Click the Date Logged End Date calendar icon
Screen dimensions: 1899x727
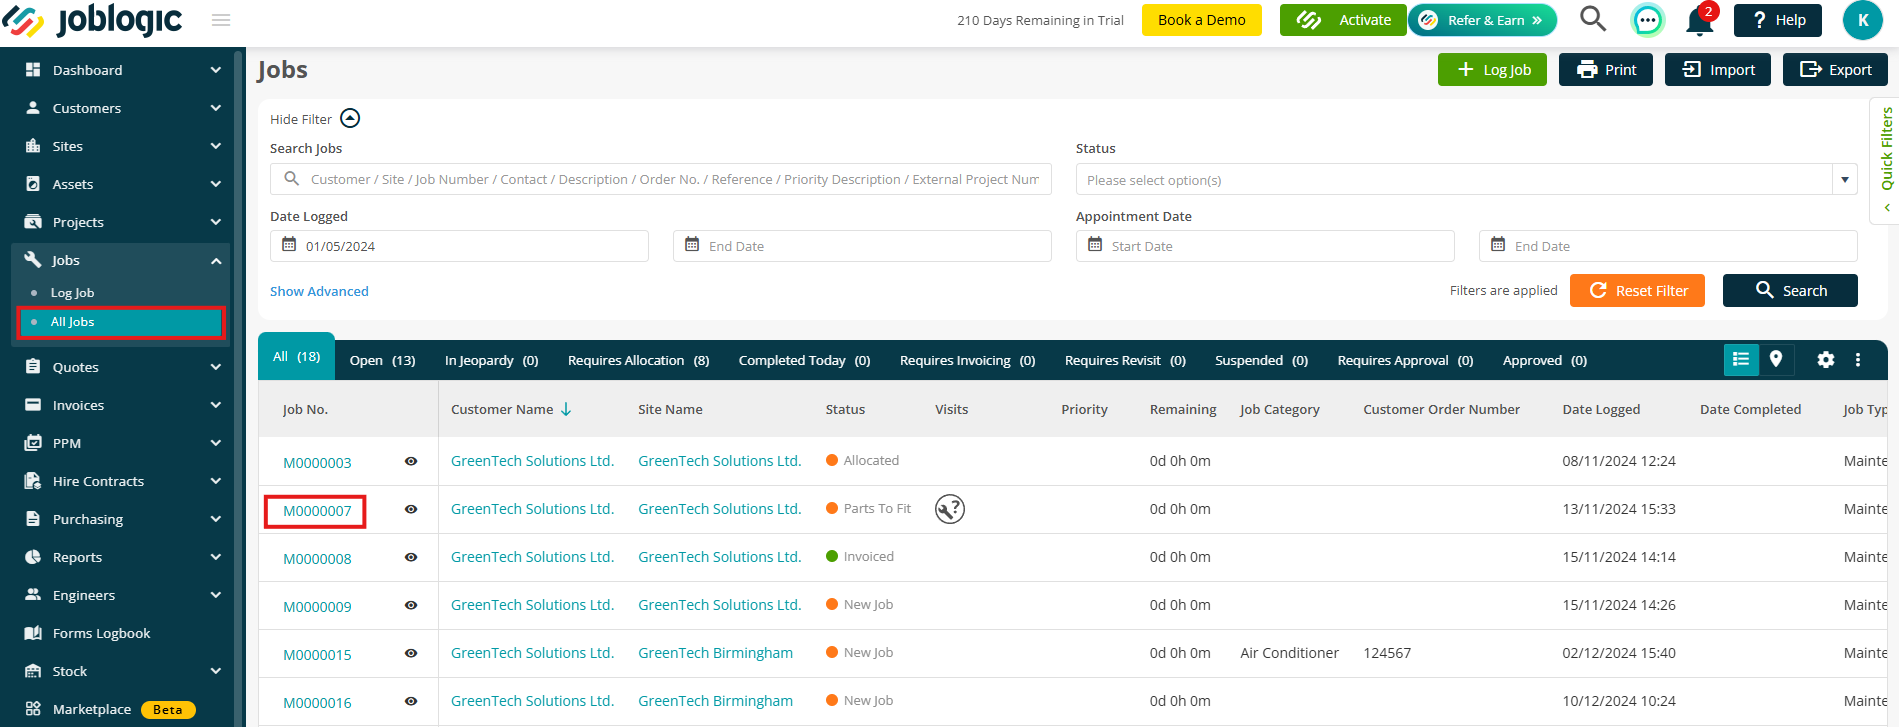click(x=692, y=245)
